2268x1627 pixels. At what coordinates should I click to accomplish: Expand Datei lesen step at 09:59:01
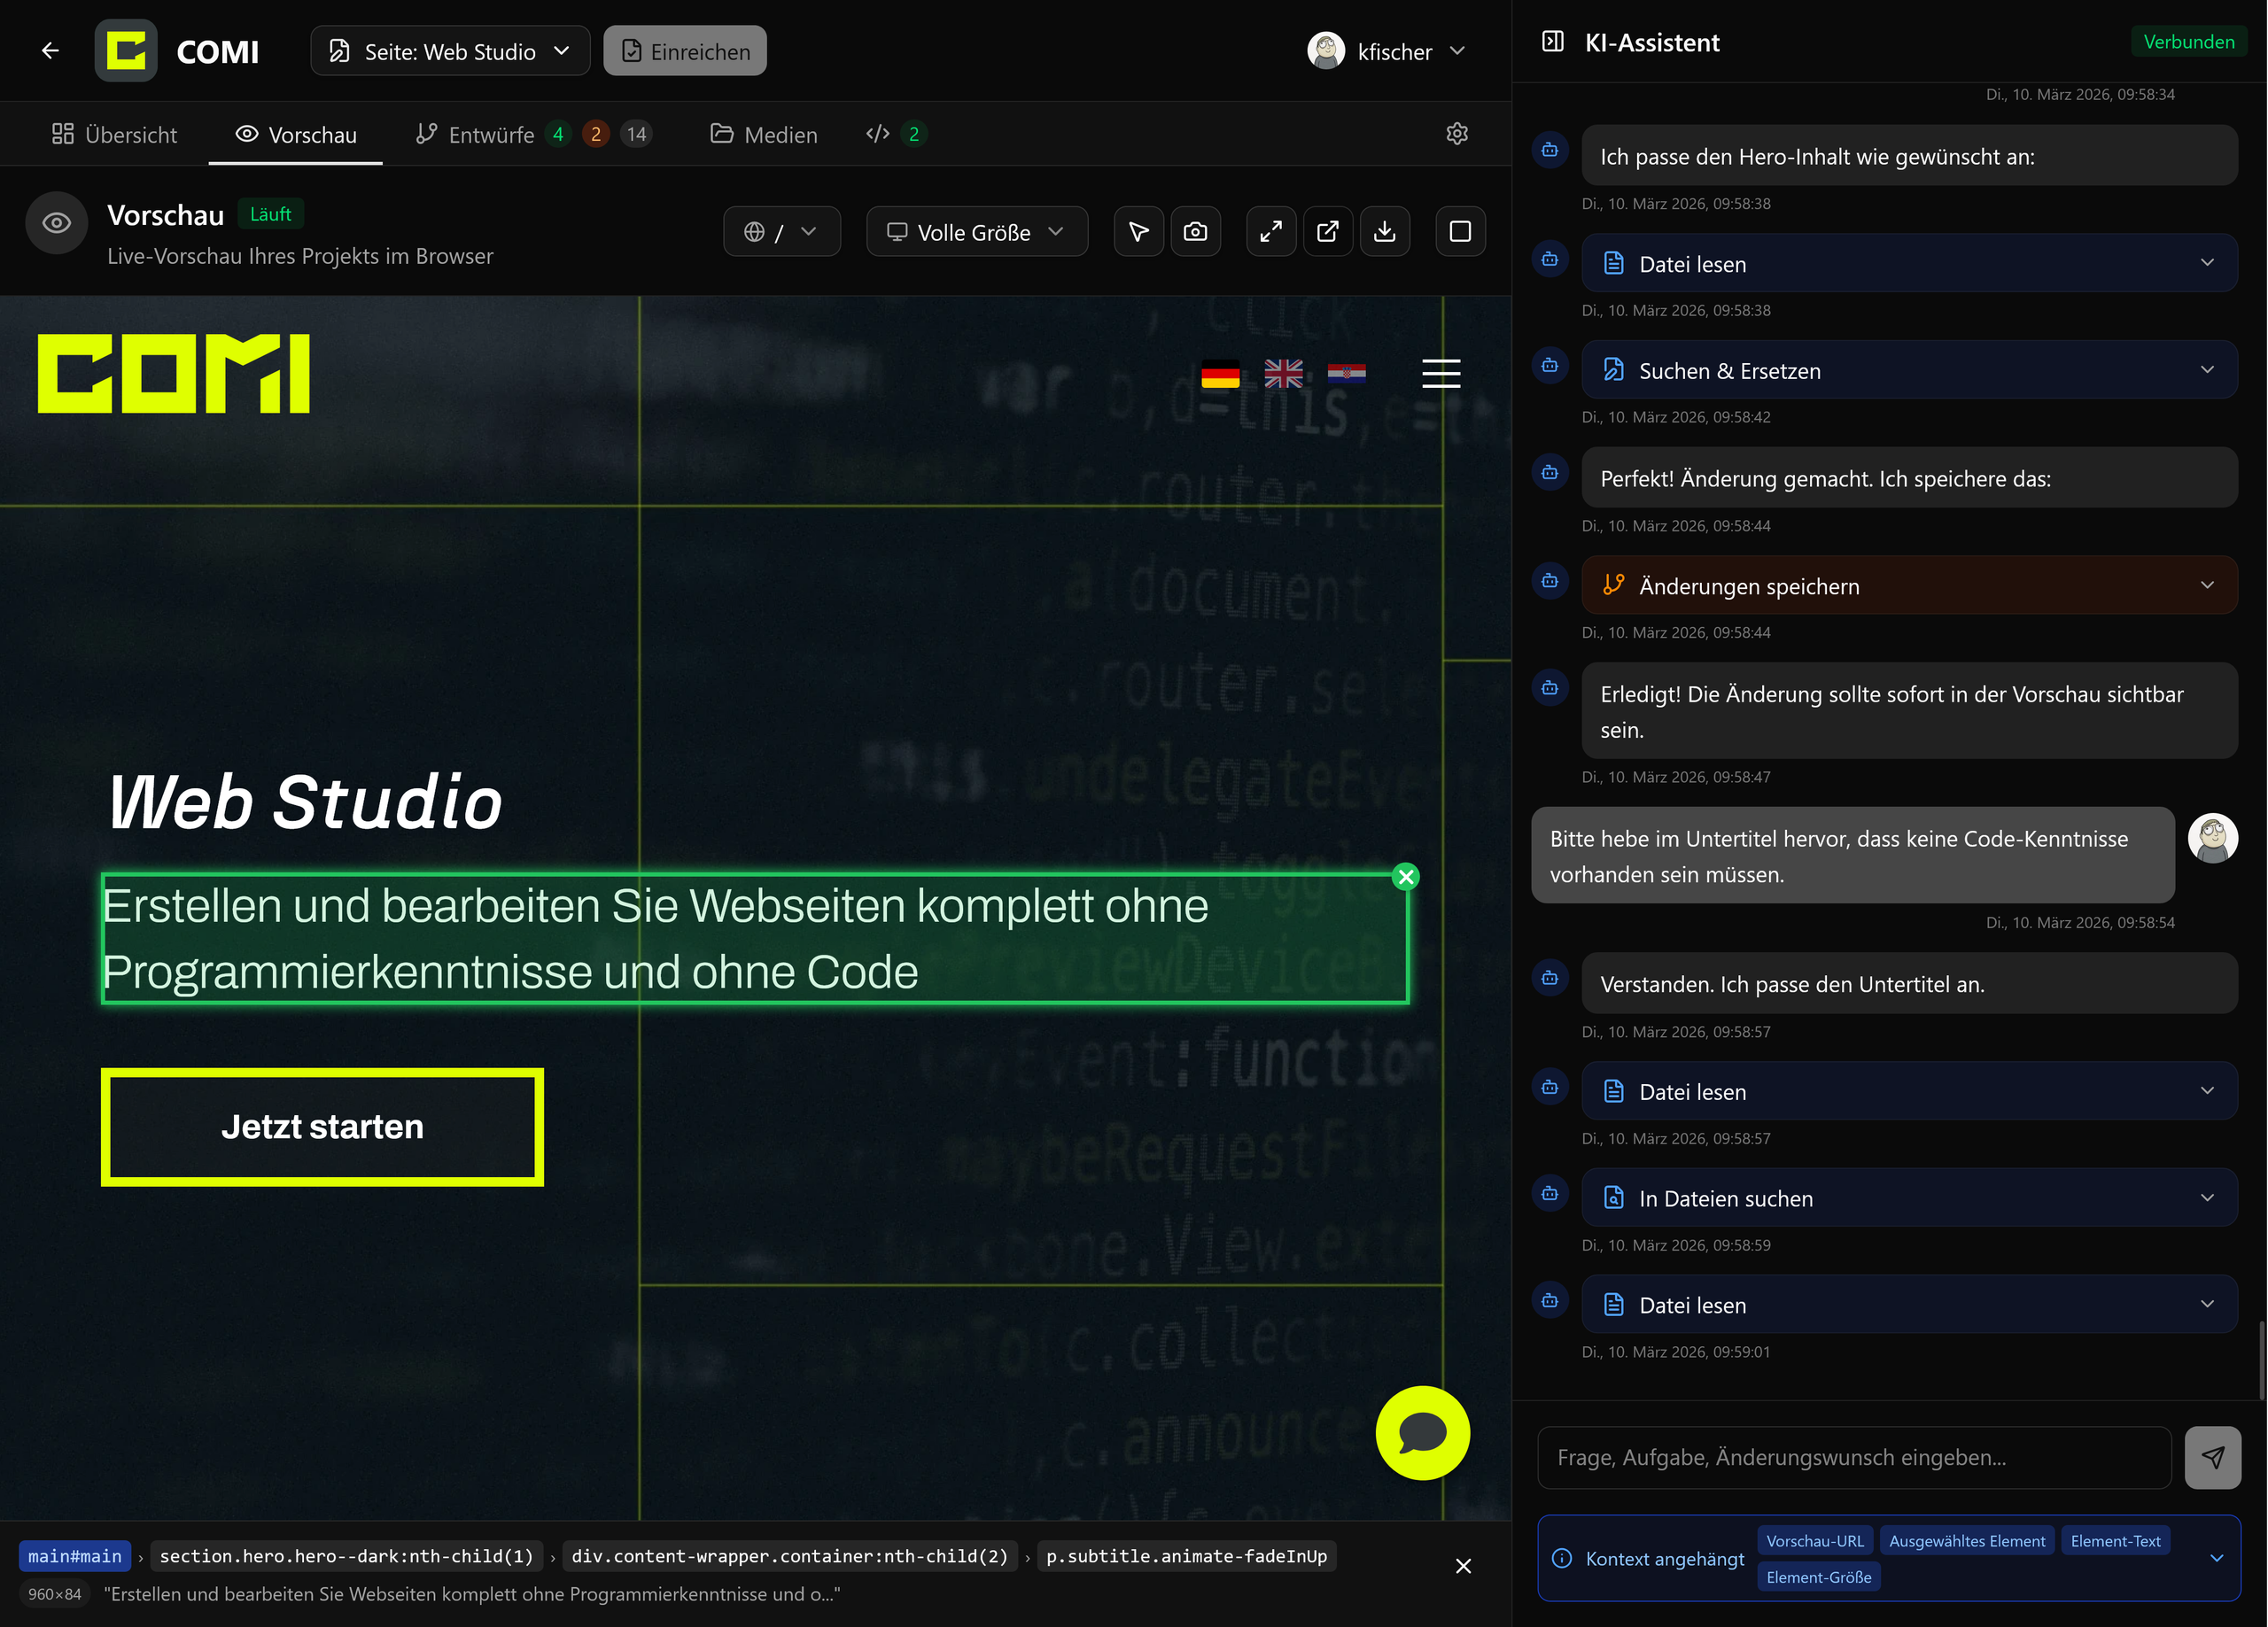tap(1910, 1304)
